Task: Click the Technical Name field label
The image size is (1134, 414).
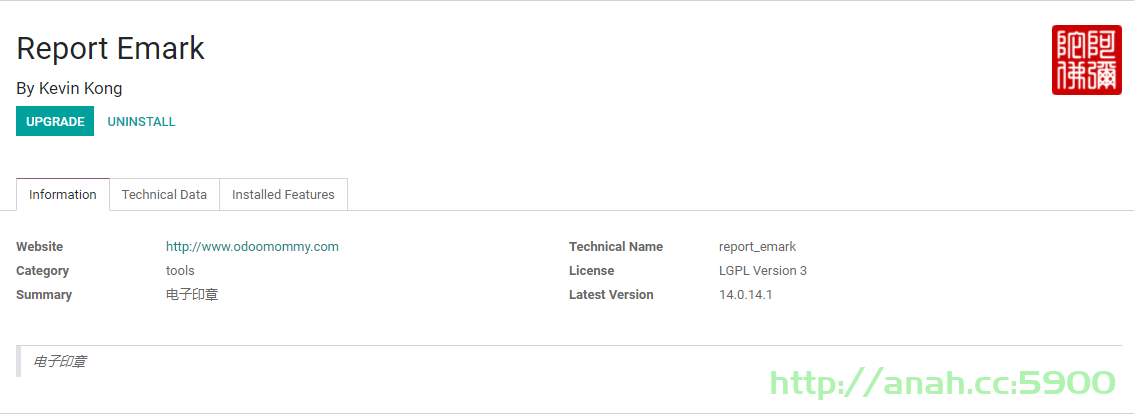Action: 616,247
